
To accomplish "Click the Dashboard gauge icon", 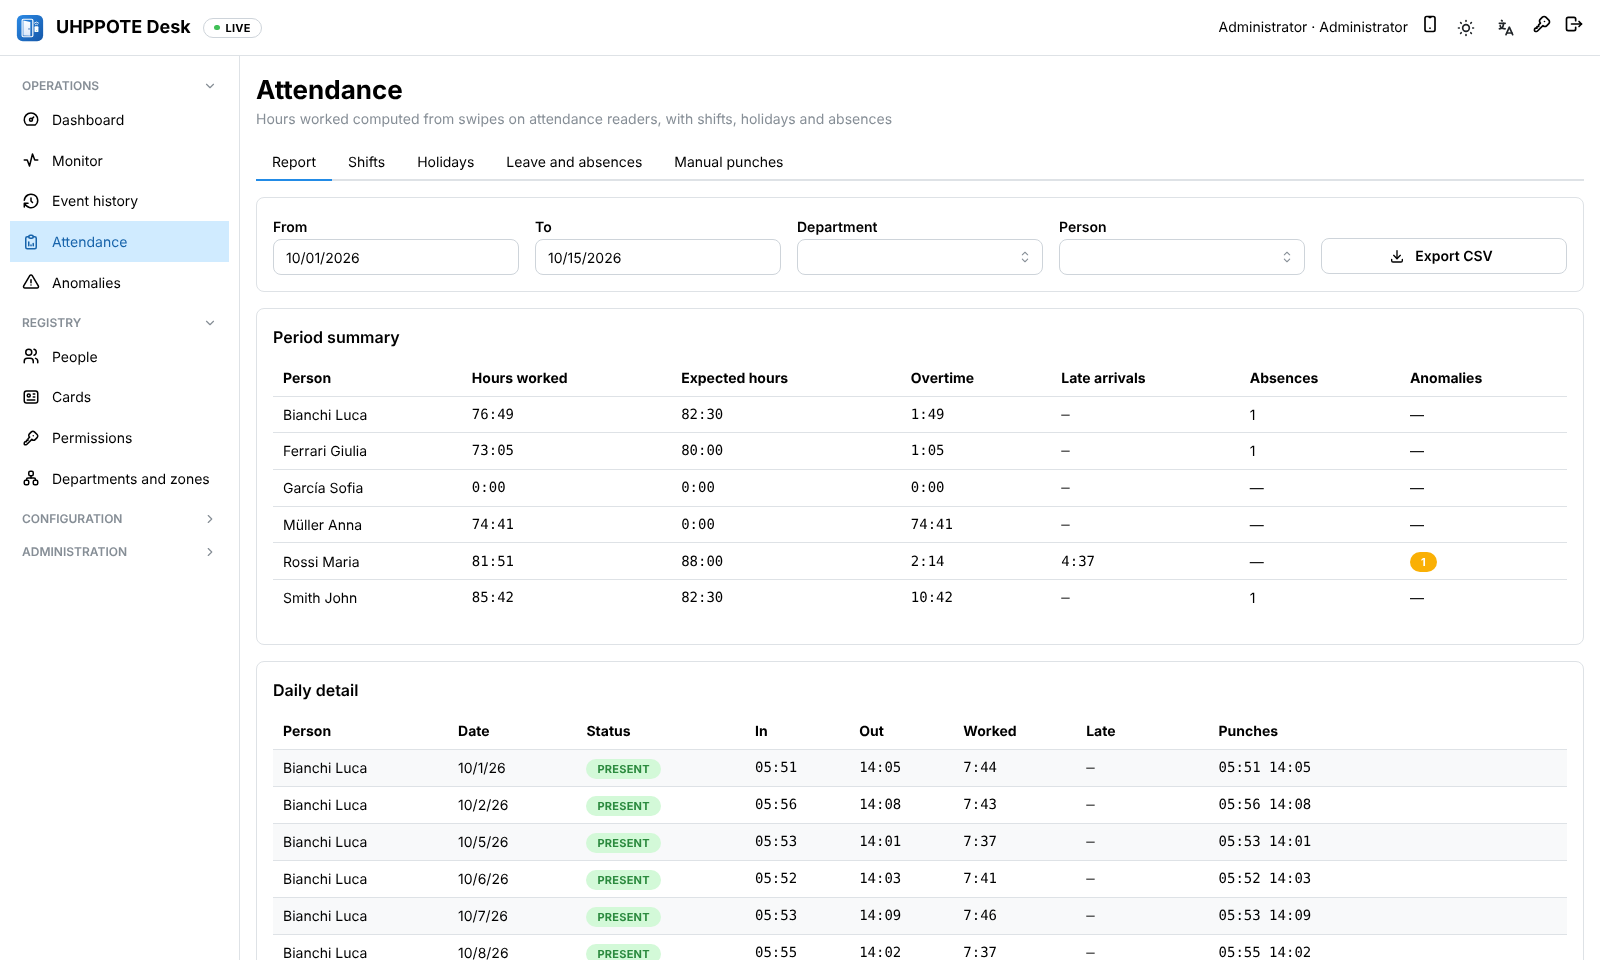I will pos(31,120).
